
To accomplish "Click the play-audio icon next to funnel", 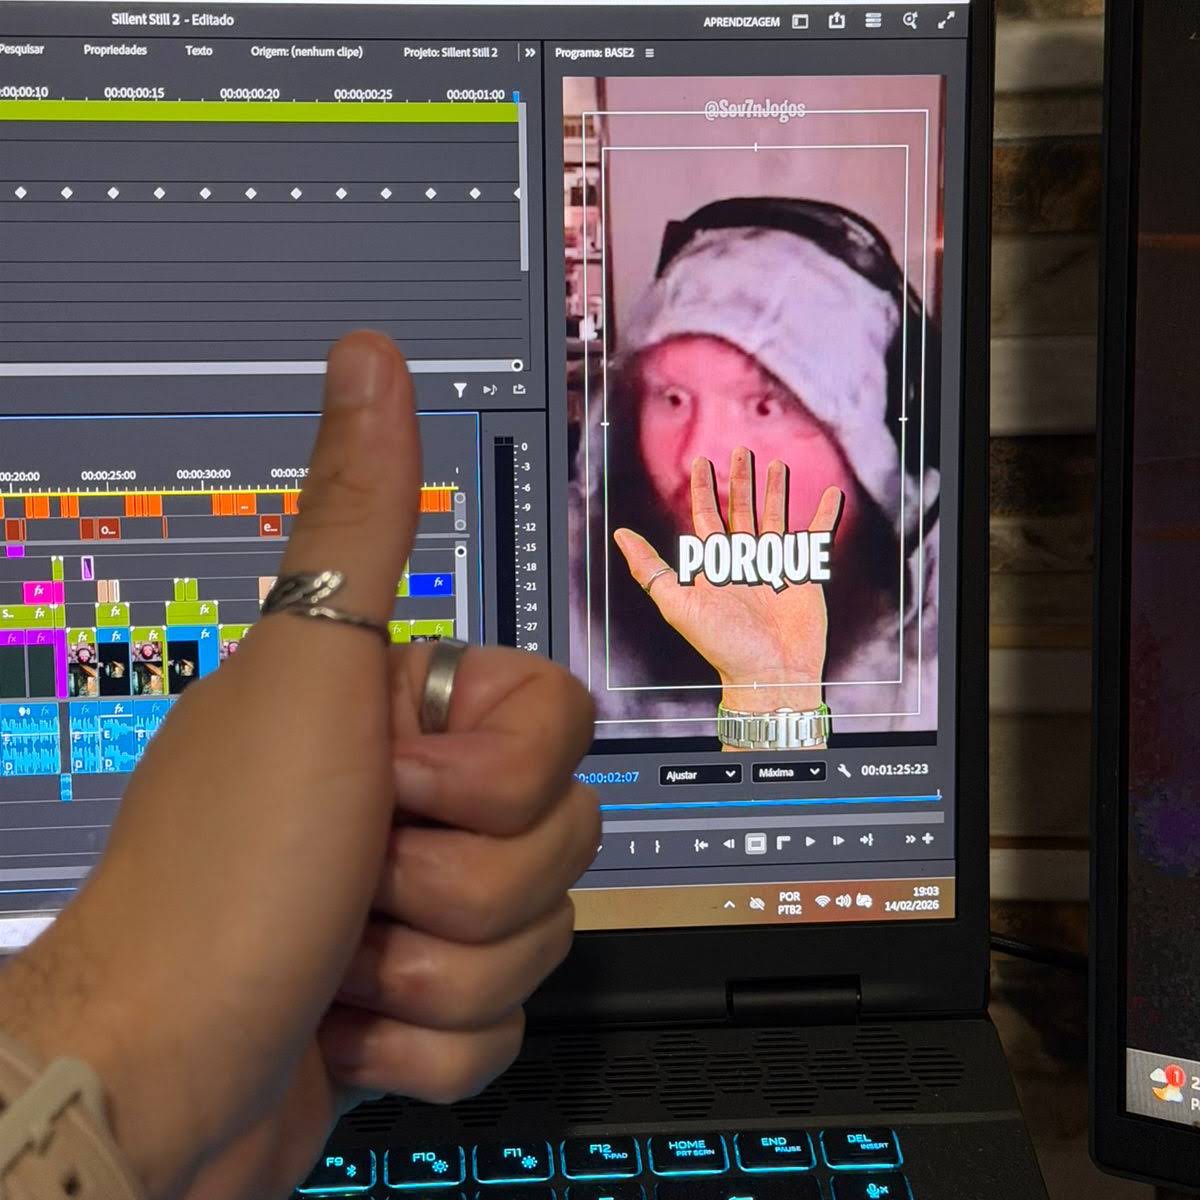I will tap(489, 389).
